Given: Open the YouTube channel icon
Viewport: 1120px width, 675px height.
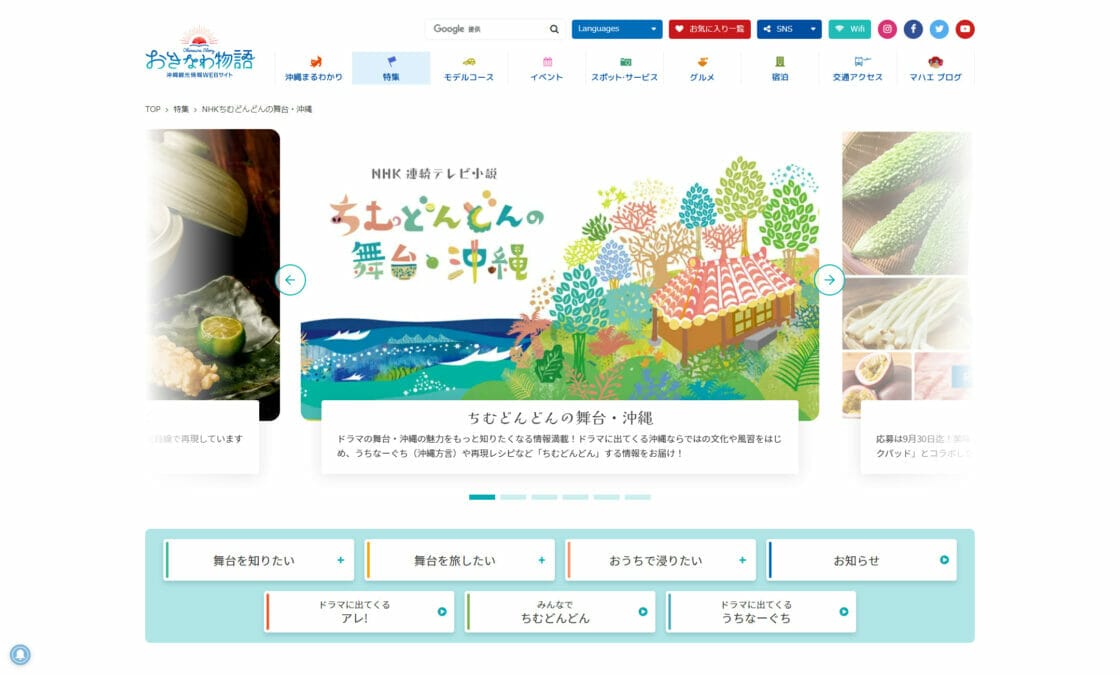Looking at the screenshot, I should pyautogui.click(x=965, y=29).
